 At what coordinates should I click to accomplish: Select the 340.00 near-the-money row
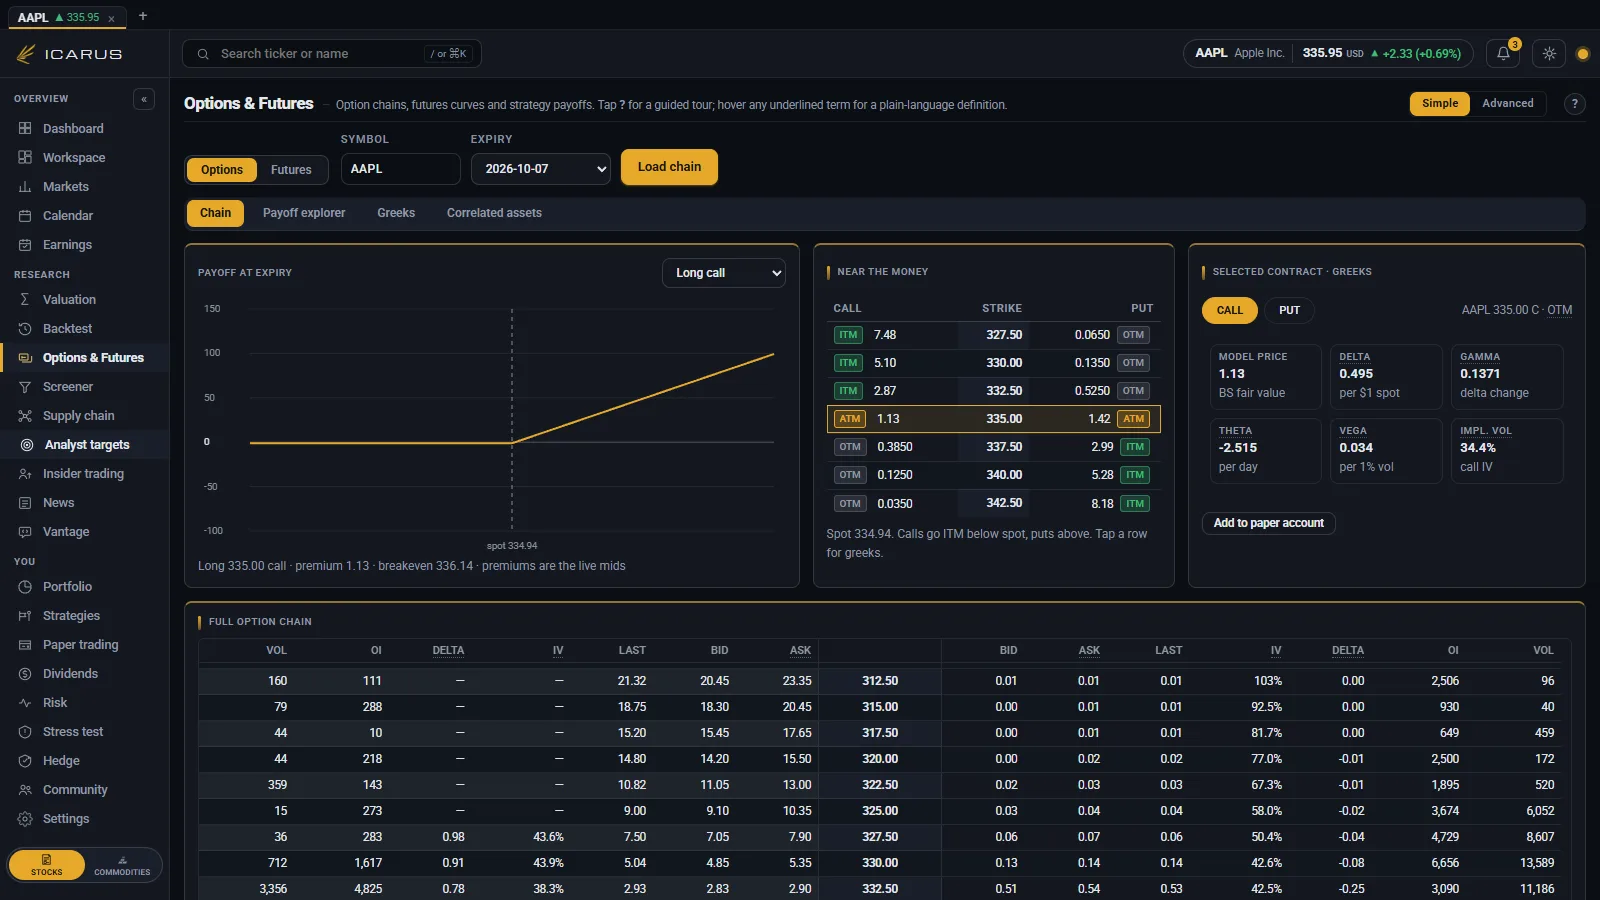(x=993, y=475)
